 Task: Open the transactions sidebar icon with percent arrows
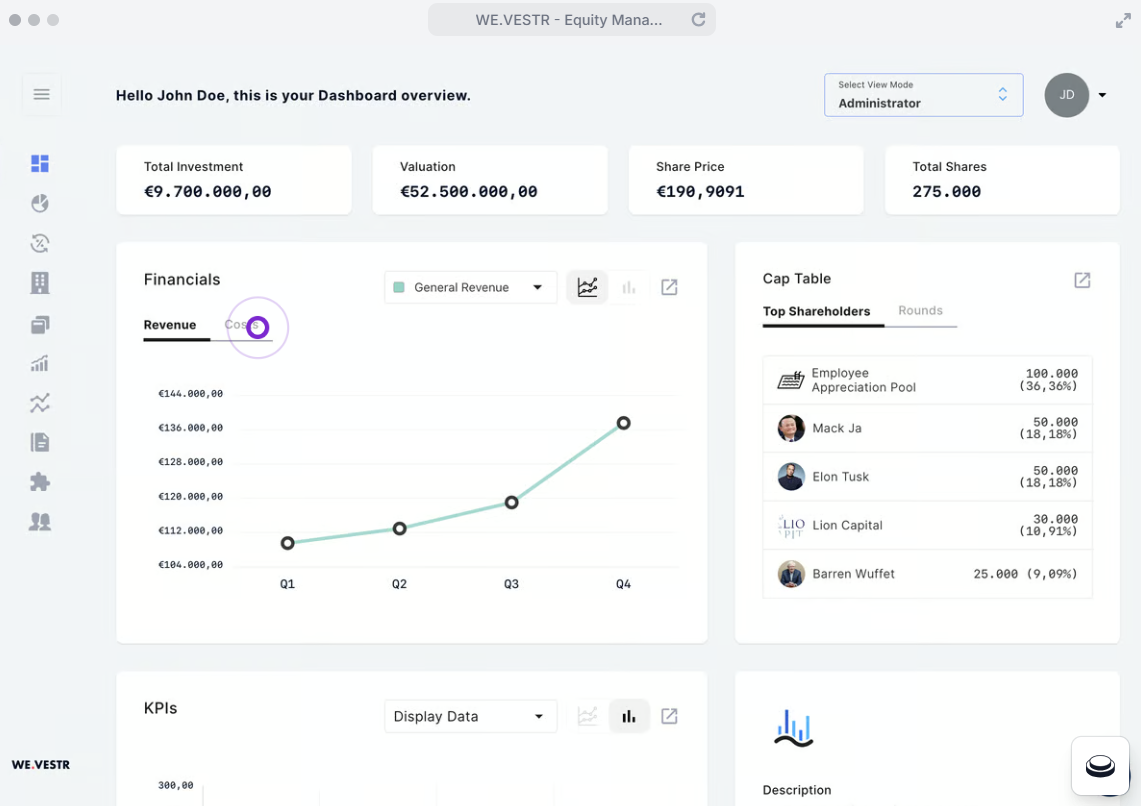39,243
